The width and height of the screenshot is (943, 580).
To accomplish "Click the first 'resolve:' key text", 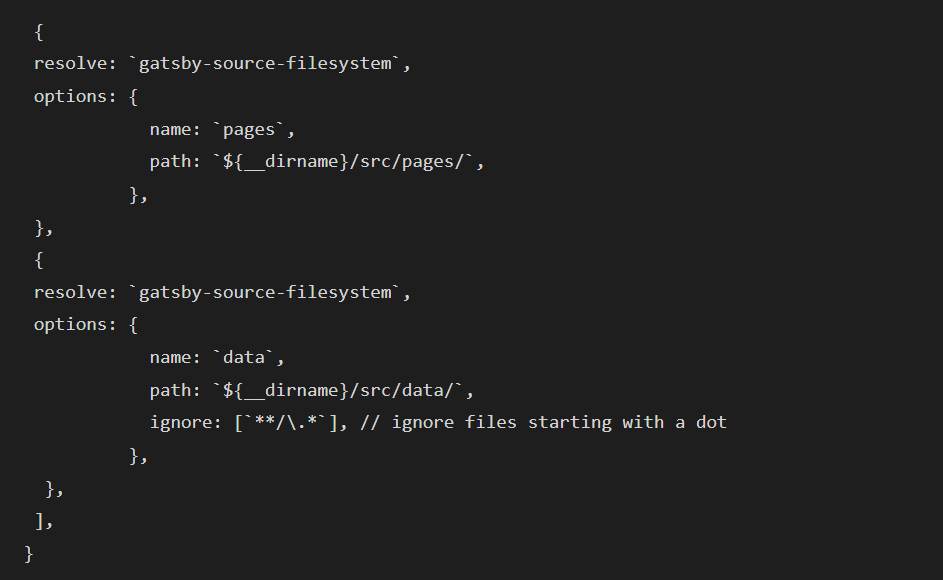I will tap(75, 63).
